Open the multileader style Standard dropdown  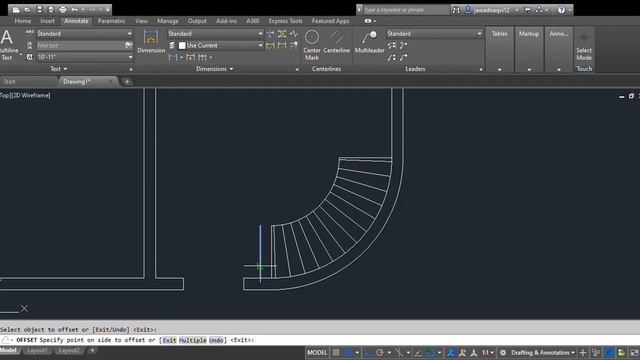(x=435, y=33)
